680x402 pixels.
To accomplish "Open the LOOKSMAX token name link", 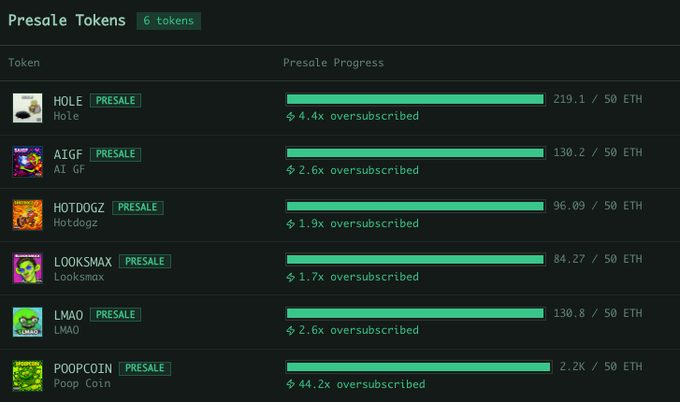I will pos(82,261).
